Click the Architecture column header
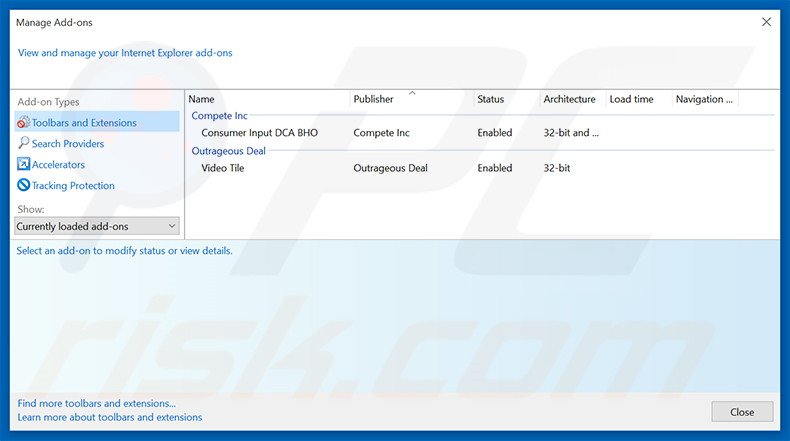 [x=569, y=99]
